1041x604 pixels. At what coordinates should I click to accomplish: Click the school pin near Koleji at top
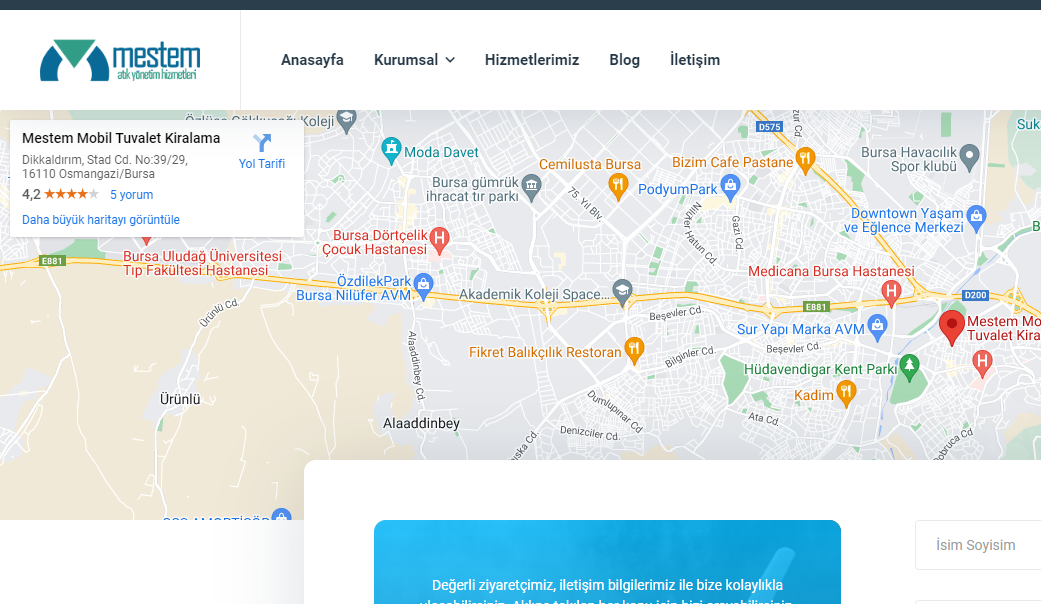pyautogui.click(x=347, y=120)
